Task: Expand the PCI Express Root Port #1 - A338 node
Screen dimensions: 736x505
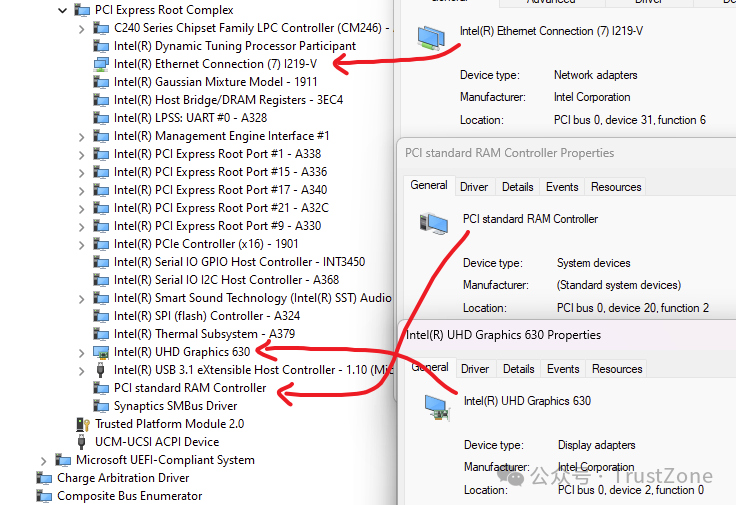Action: point(81,154)
